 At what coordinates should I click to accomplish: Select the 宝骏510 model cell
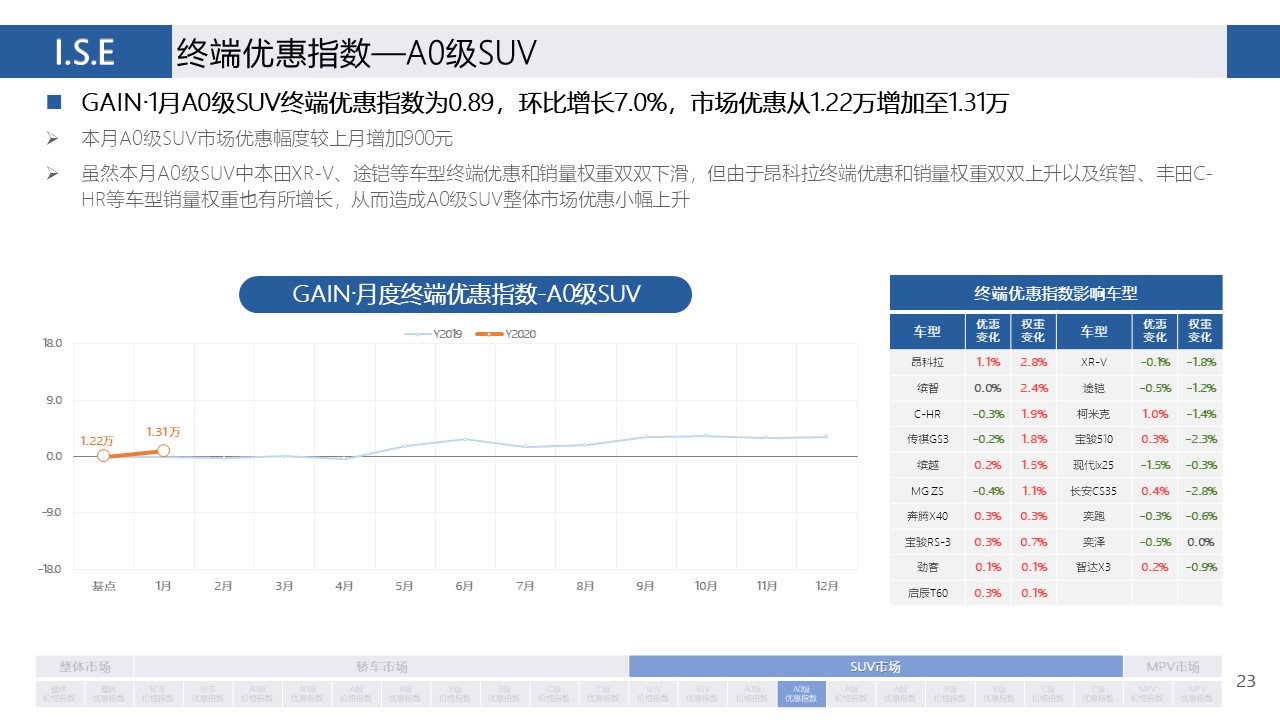pyautogui.click(x=1094, y=439)
